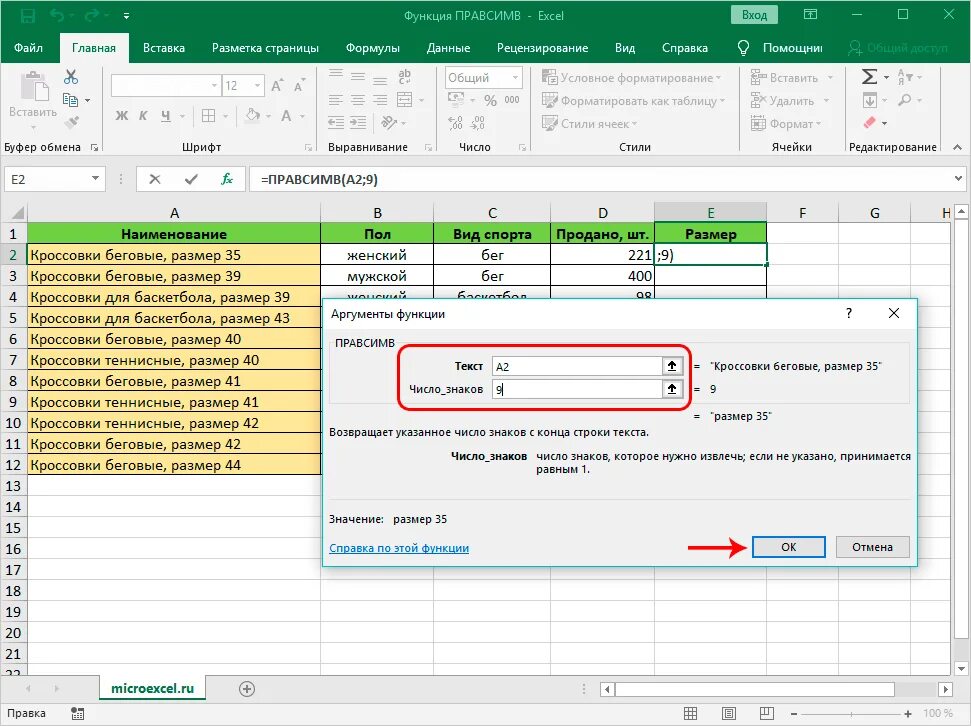This screenshot has width=971, height=726.
Task: Click the Число_знаков argument input field
Action: click(577, 389)
